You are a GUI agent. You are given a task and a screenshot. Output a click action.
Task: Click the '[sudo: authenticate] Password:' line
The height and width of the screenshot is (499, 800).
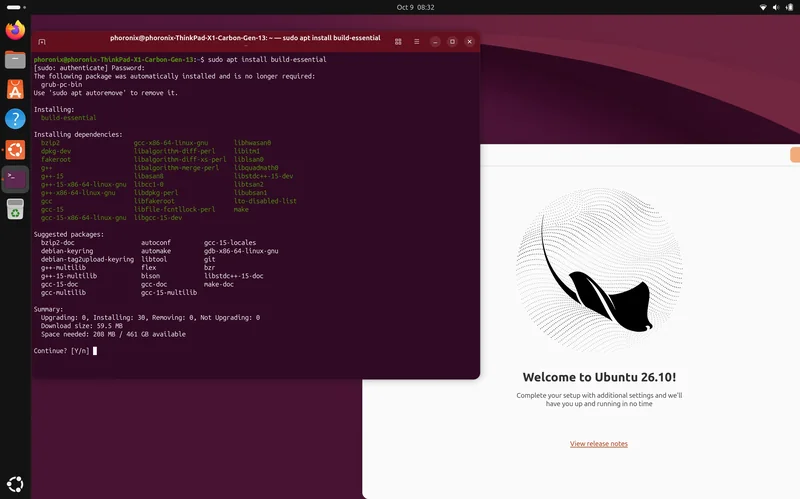pyautogui.click(x=89, y=68)
